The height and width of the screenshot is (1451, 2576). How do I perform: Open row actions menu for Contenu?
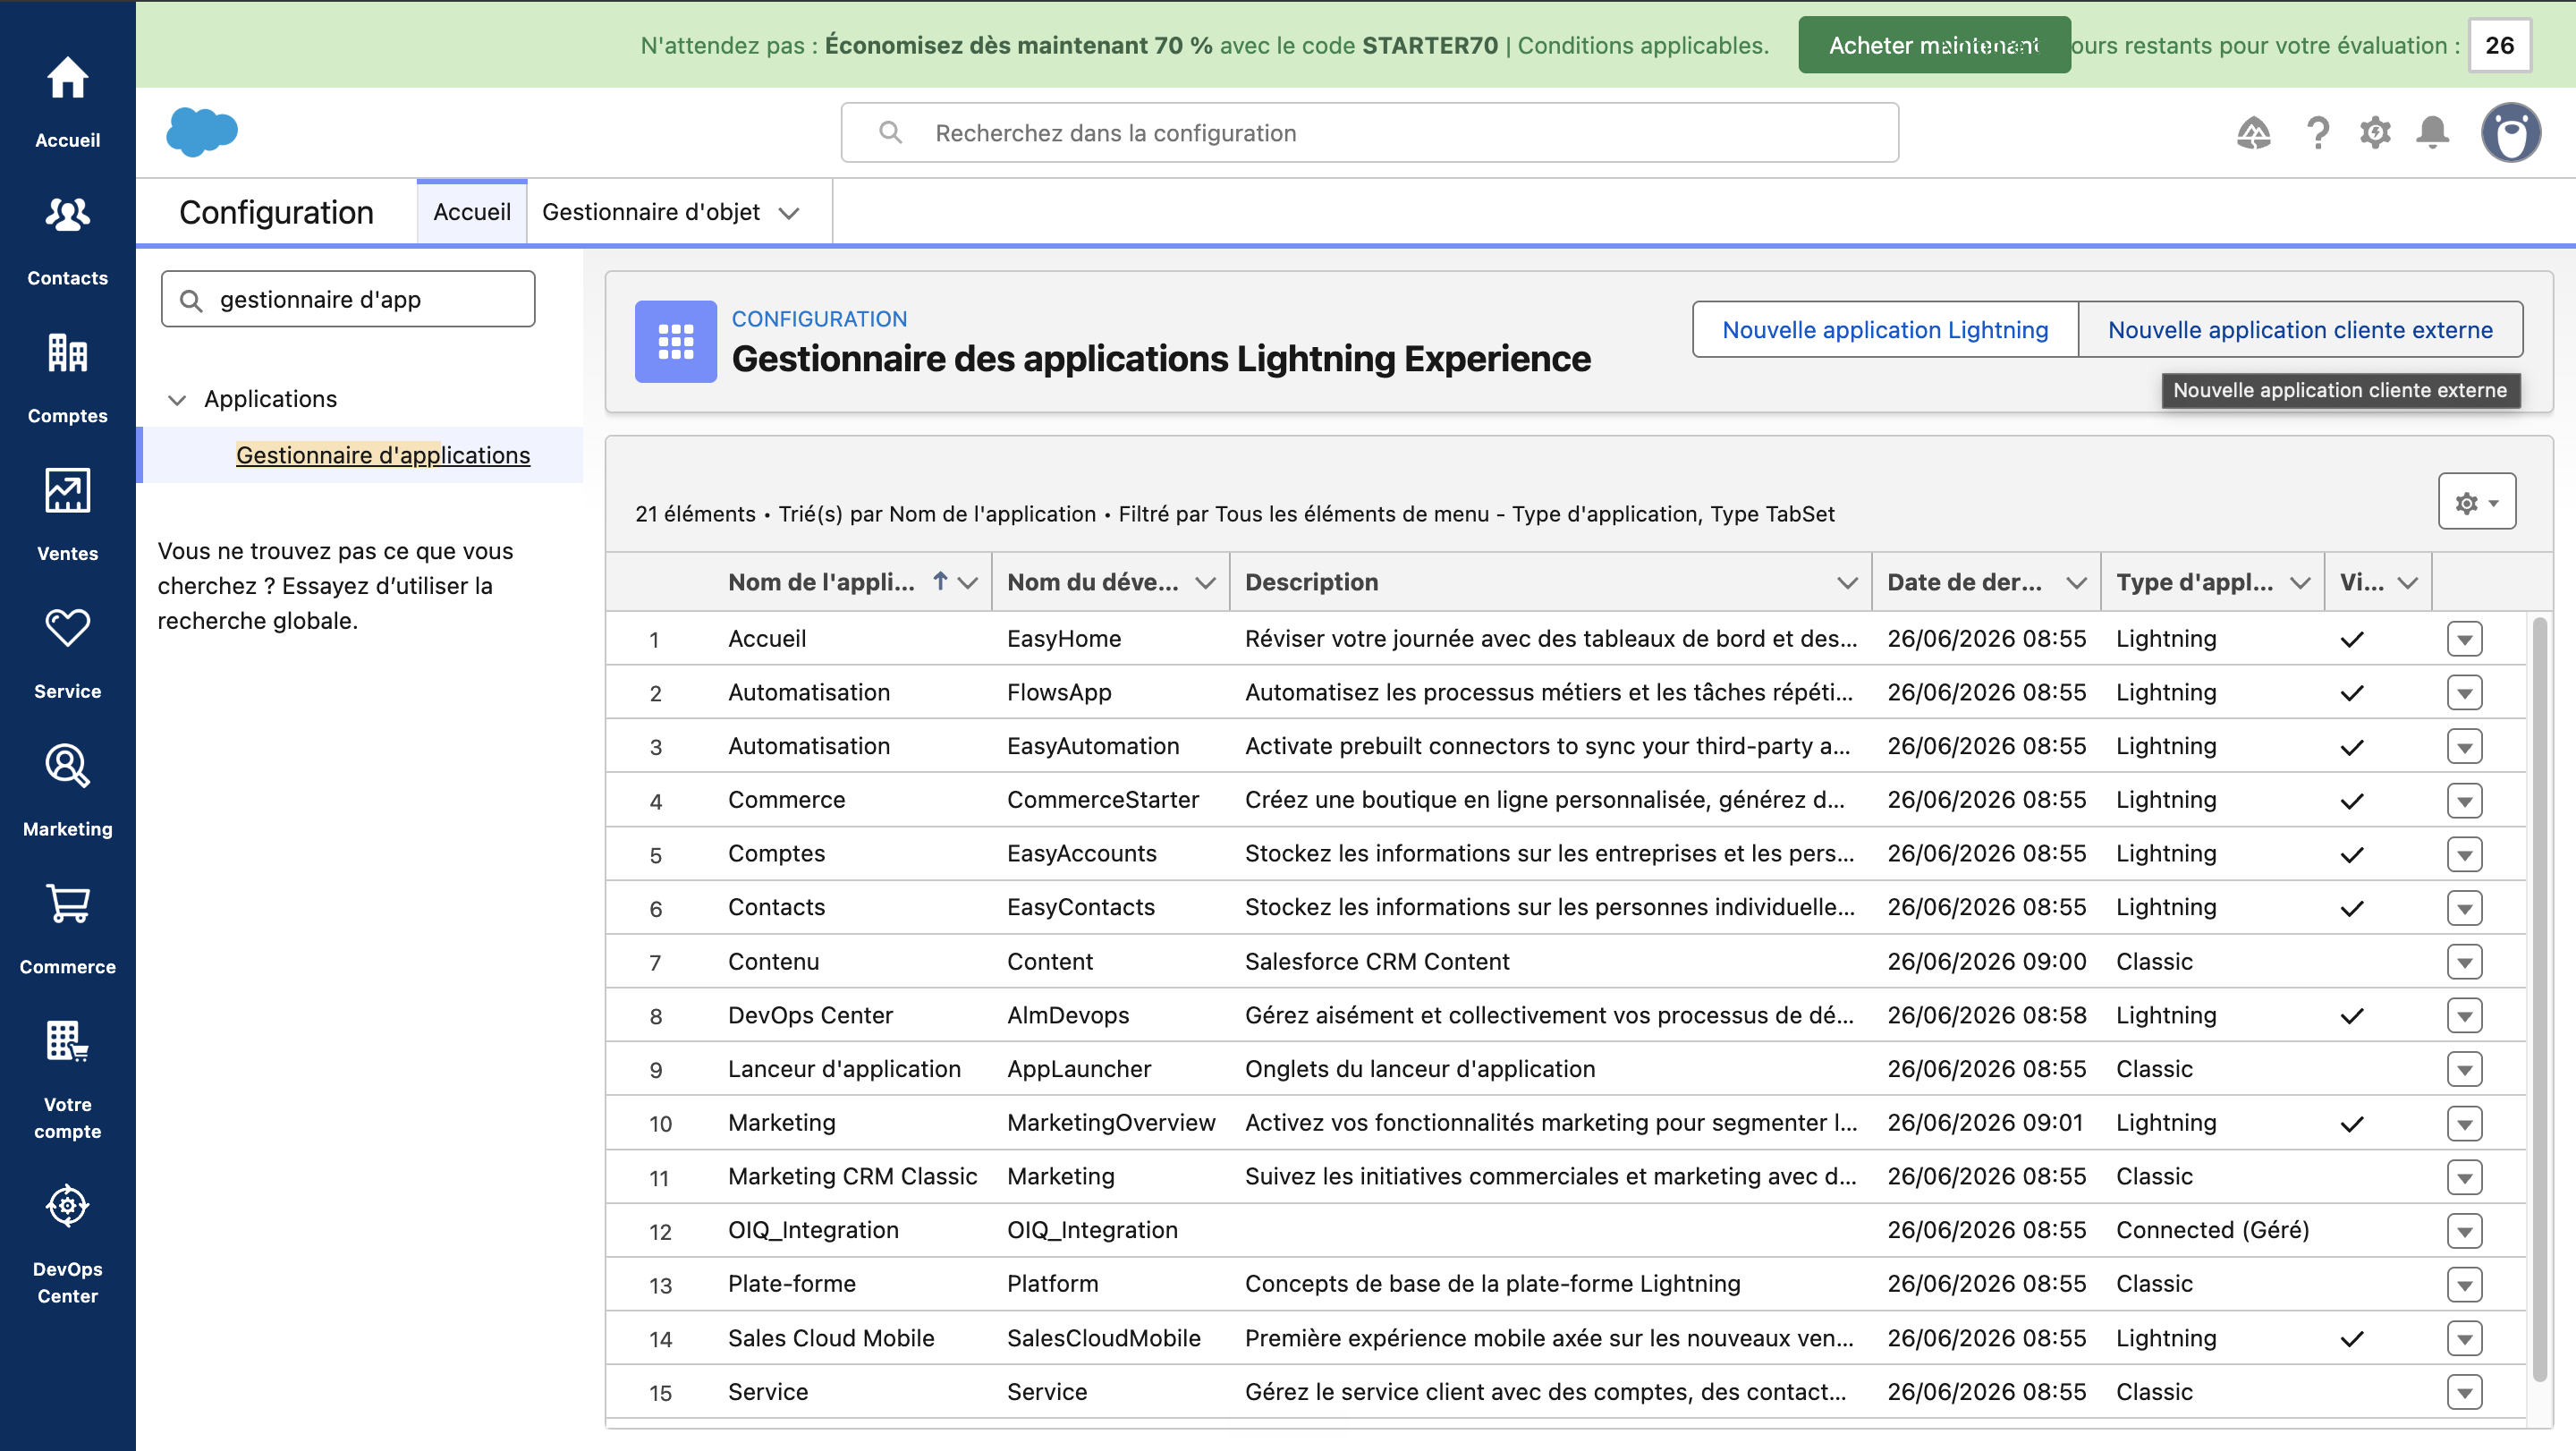pyautogui.click(x=2464, y=962)
